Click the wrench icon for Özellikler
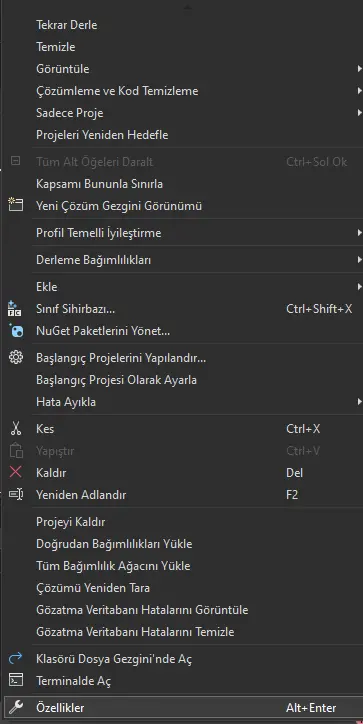Screen dimensions: 363x724 (x=16, y=707)
